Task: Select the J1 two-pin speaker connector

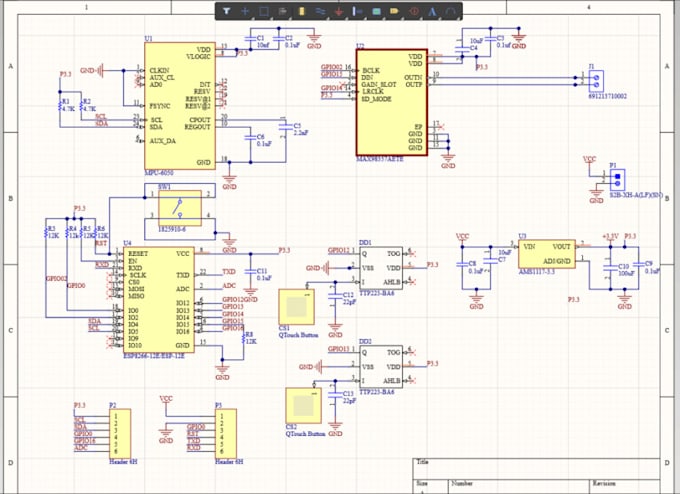Action: [596, 81]
